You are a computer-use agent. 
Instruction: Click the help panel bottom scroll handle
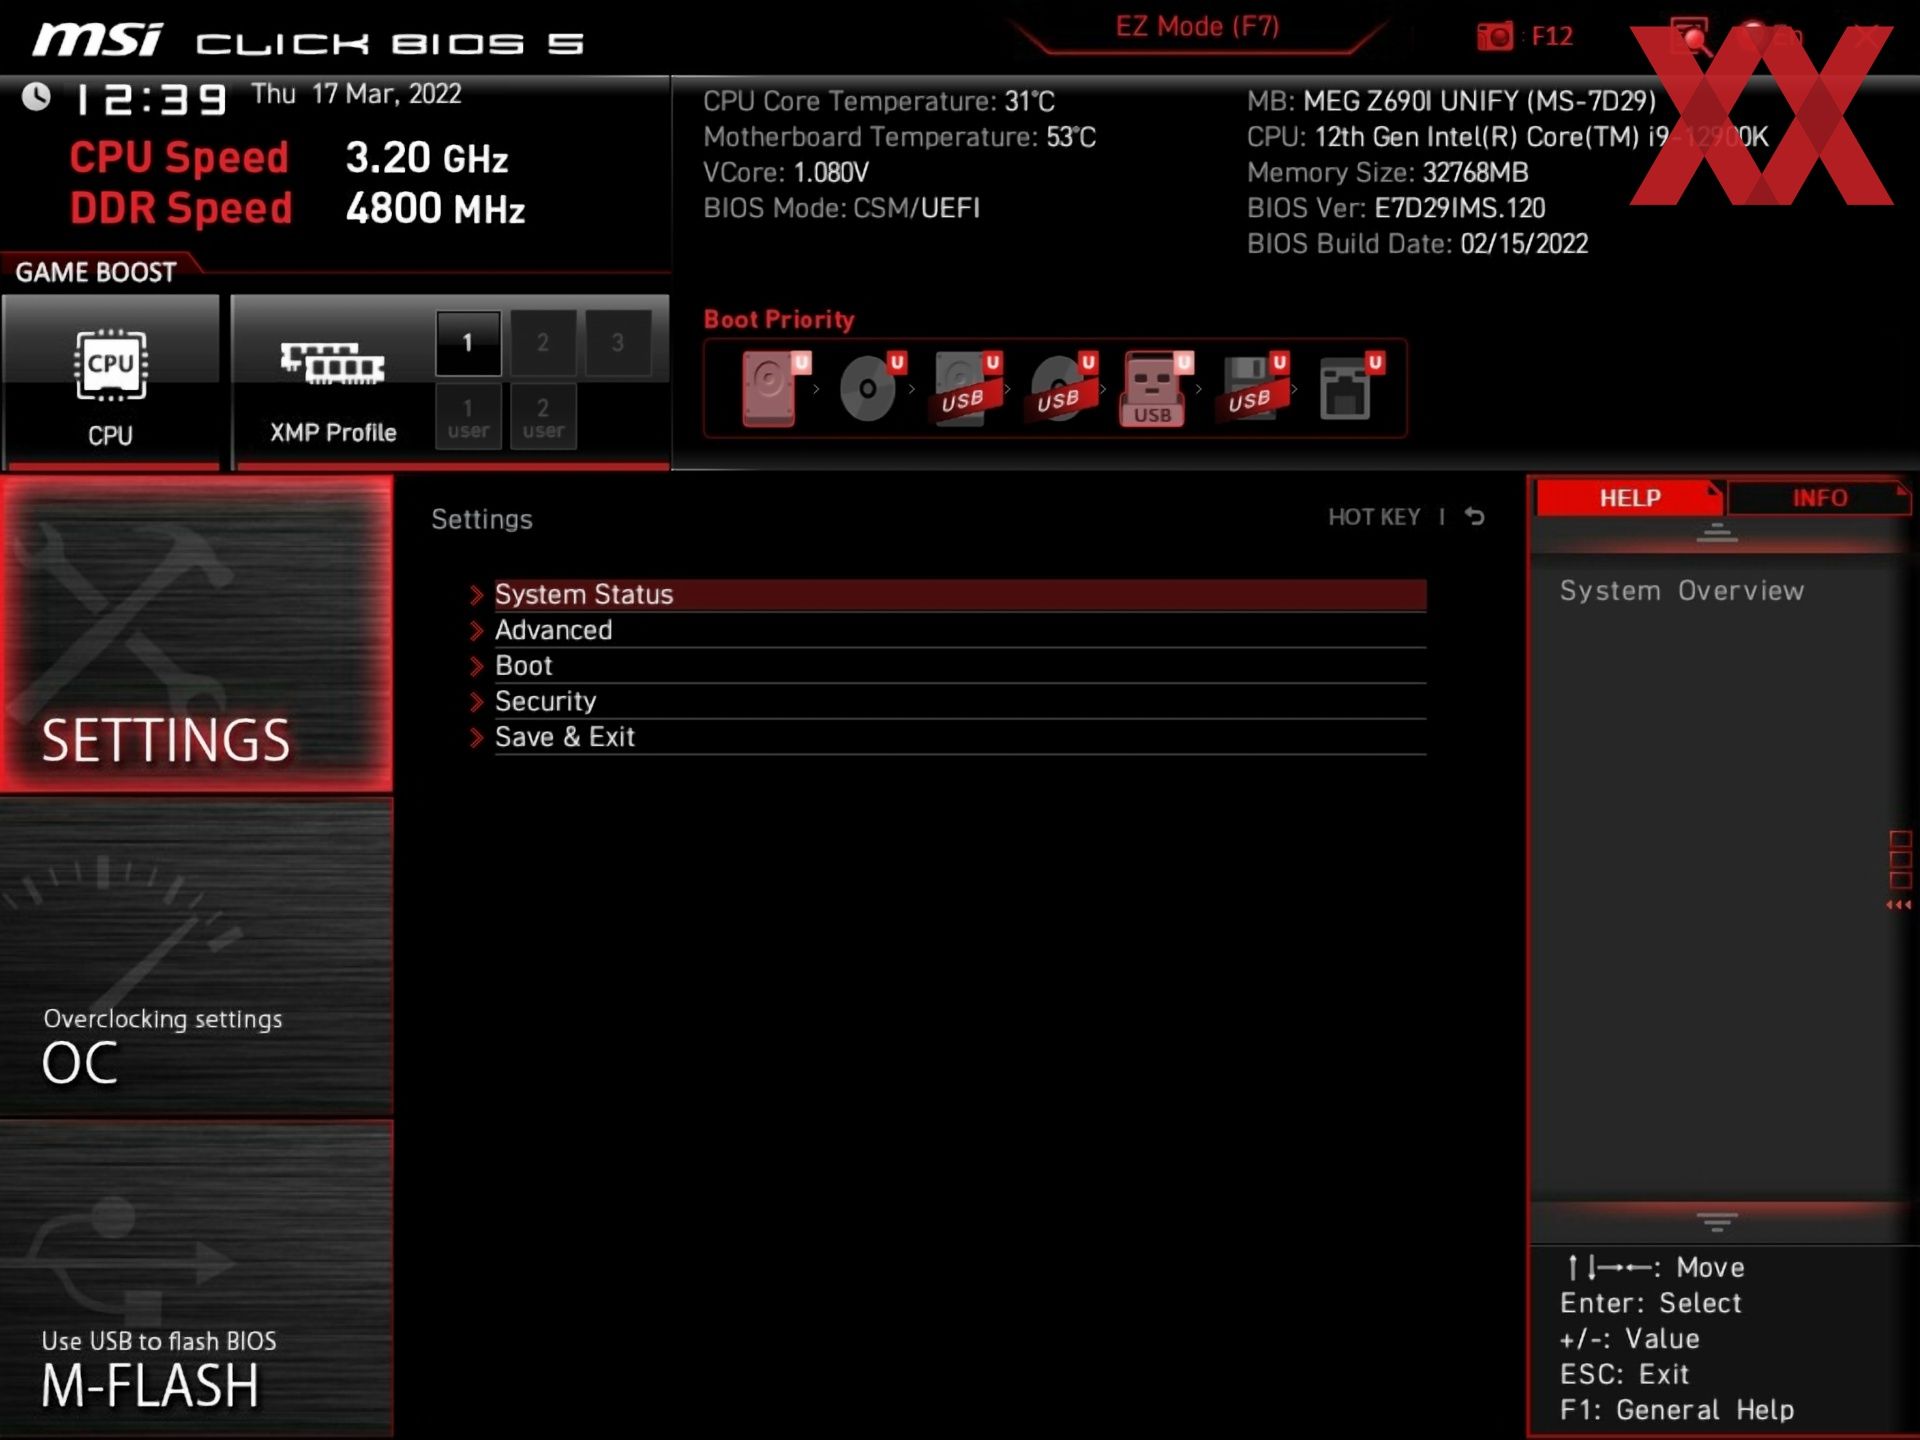tap(1716, 1222)
